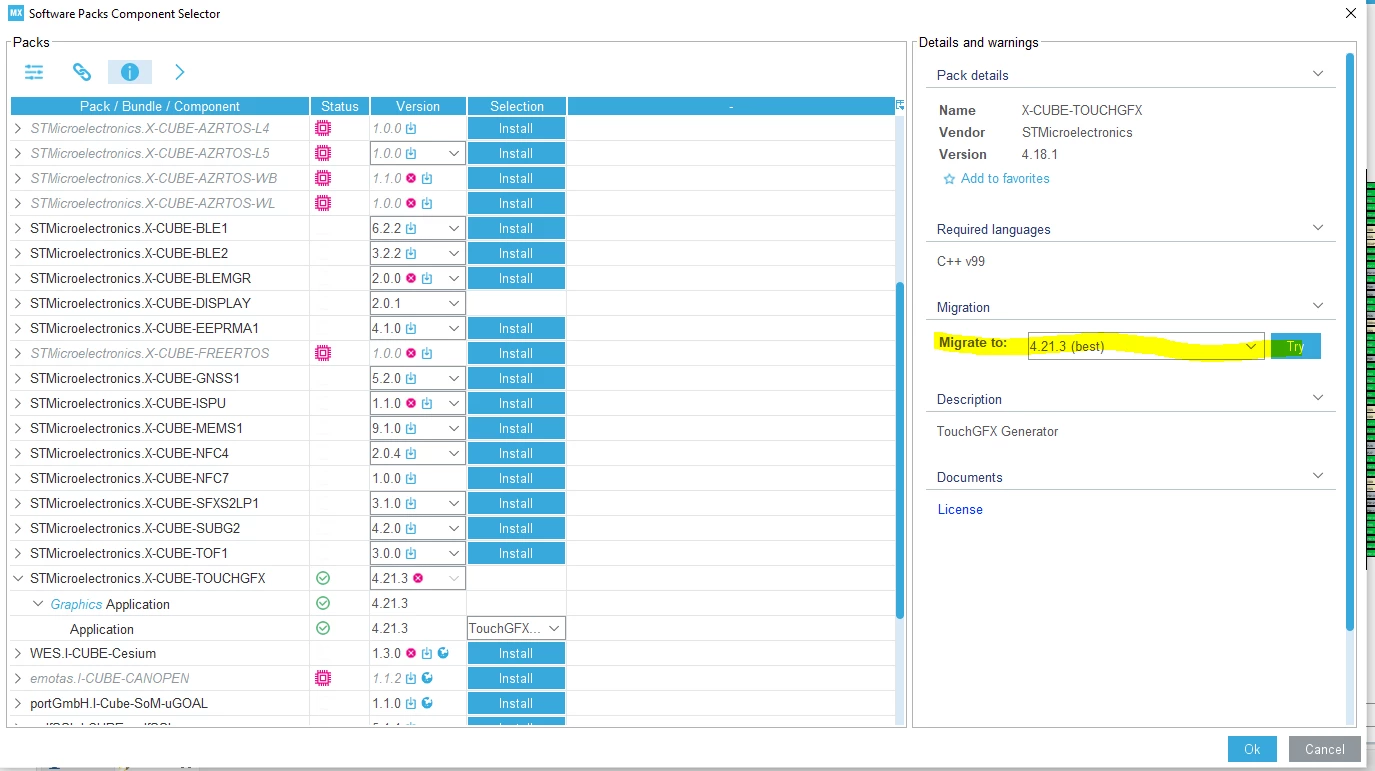Collapse the STMicroelectronics.X-CUBE-TOUCHGFX tree node
This screenshot has height=771, width=1375.
18,578
